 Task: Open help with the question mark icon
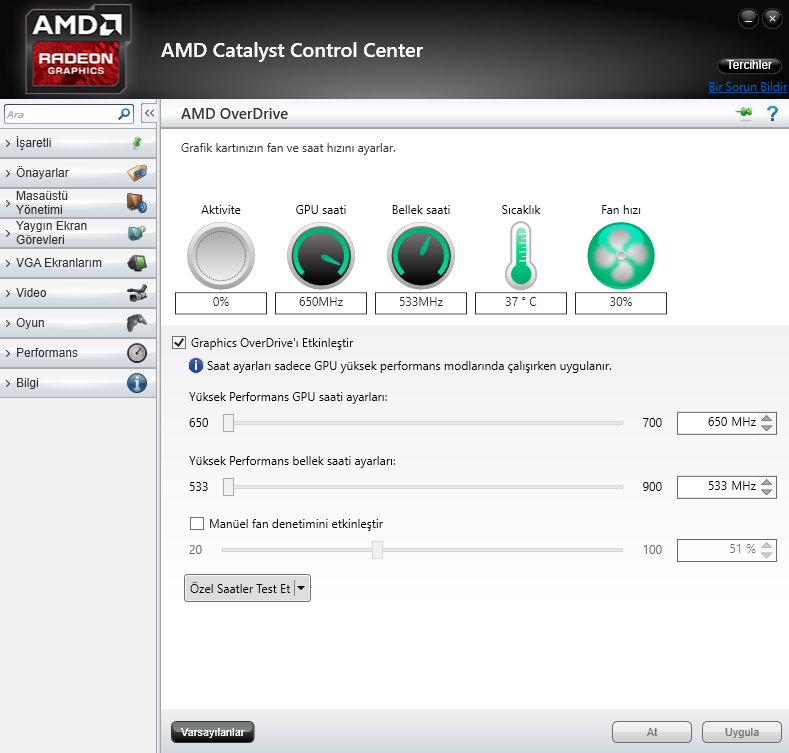point(772,114)
